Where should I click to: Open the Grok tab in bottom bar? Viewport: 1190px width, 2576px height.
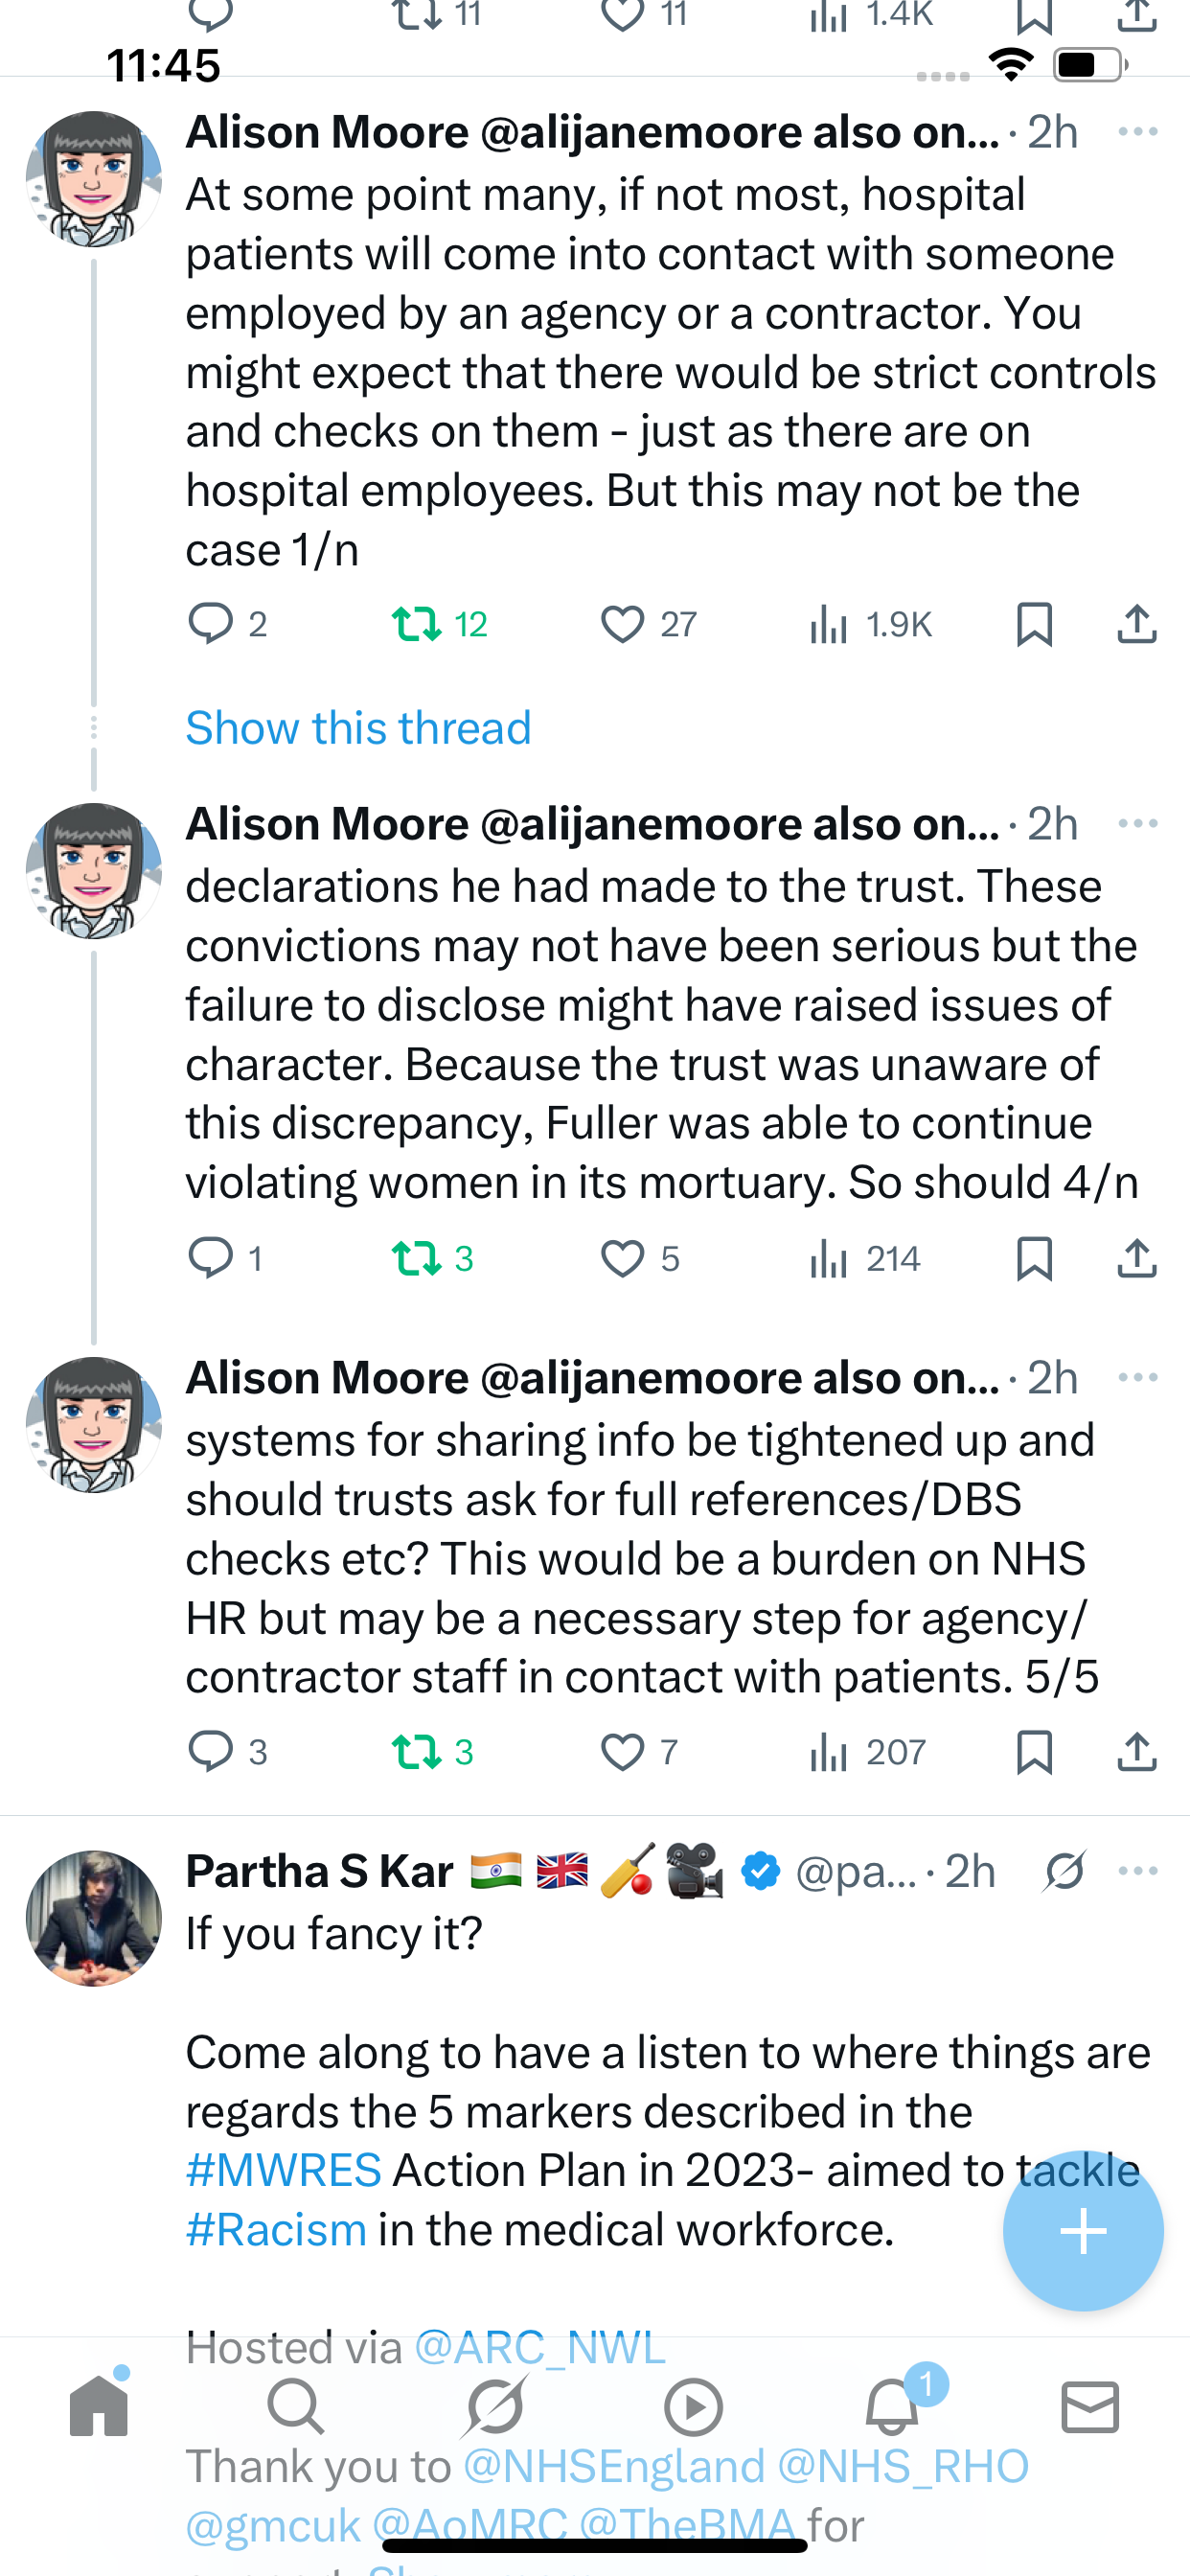(x=495, y=2406)
